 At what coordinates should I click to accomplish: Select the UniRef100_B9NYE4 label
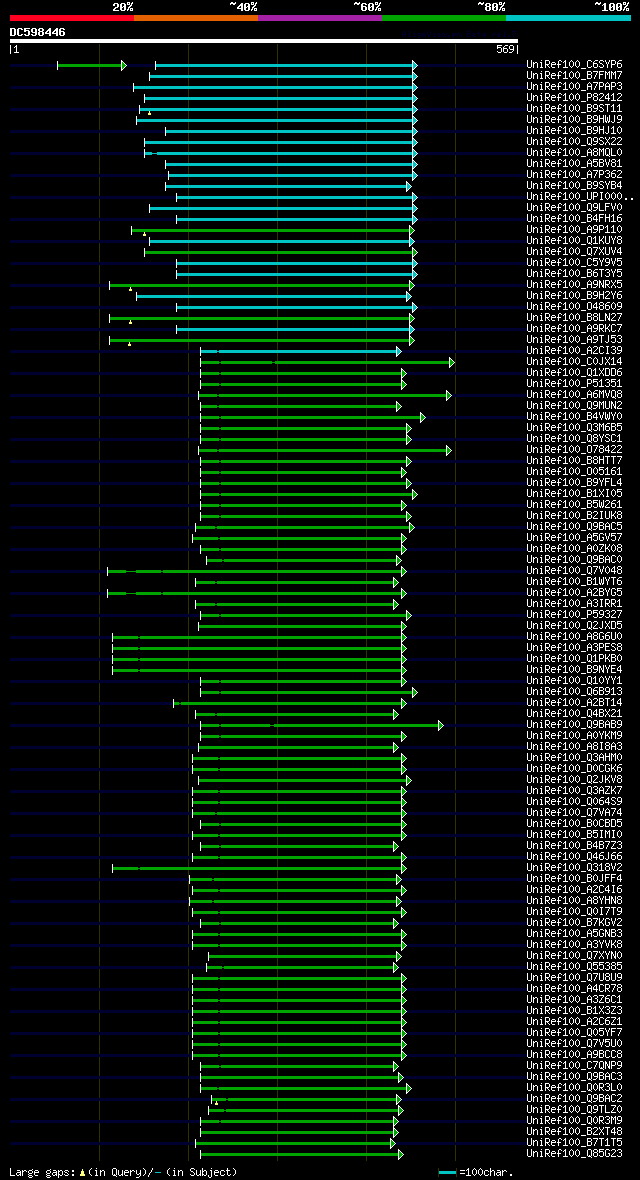point(574,668)
